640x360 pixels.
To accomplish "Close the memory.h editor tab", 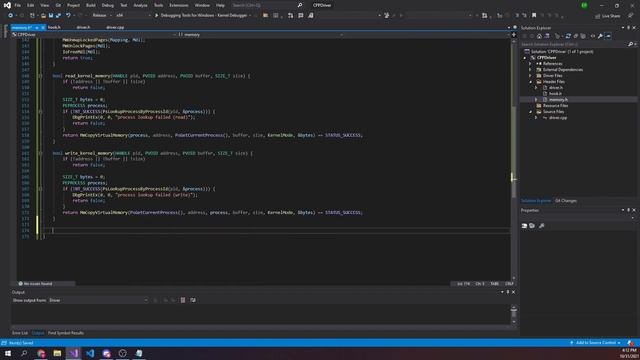I will click(43, 27).
